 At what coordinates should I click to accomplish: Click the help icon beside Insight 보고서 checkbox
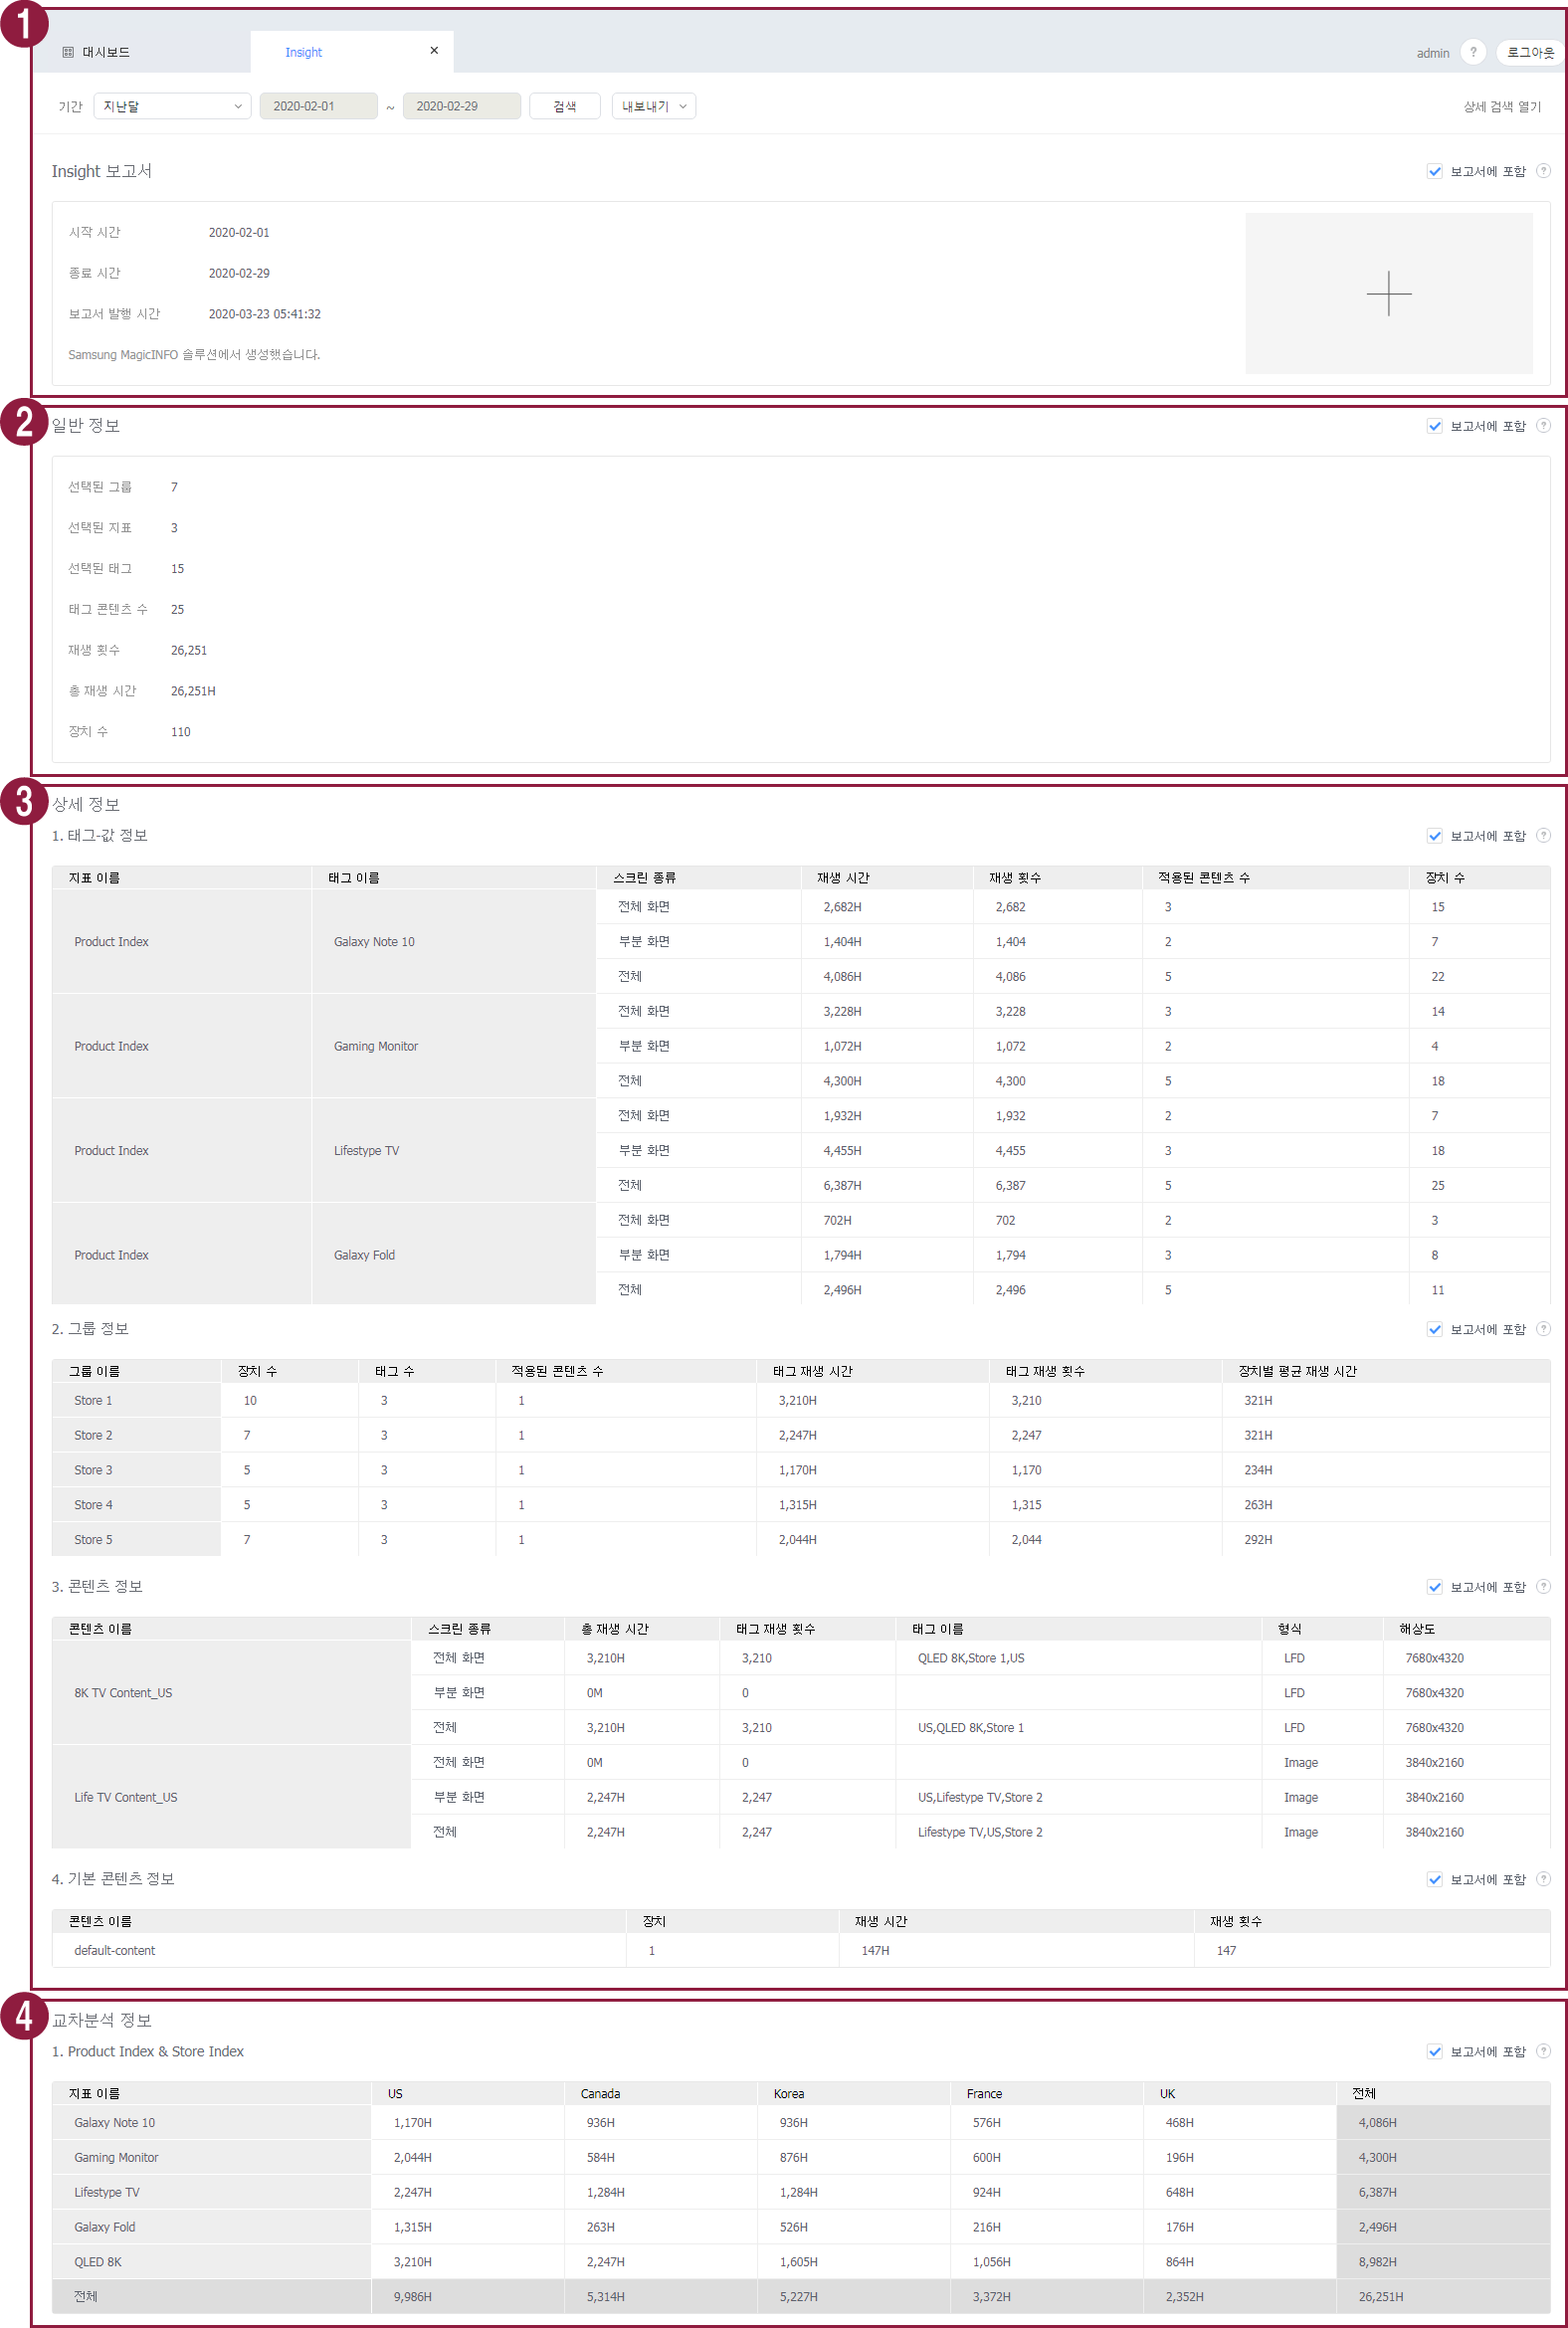pos(1543,171)
